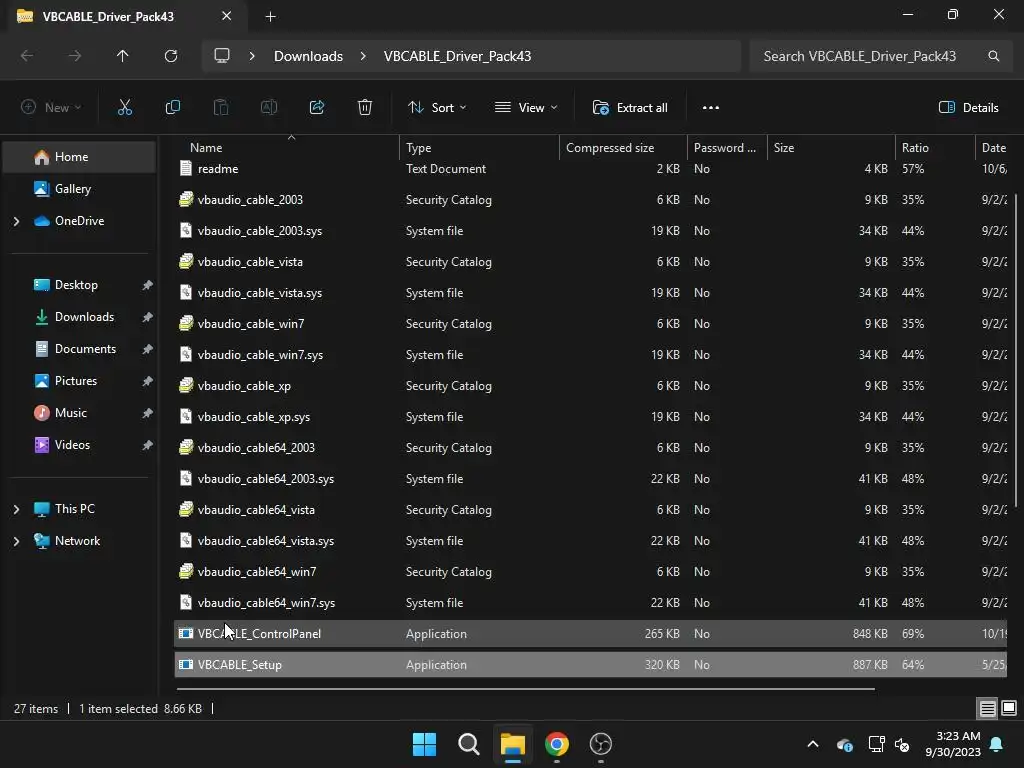
Task: Select vbaudio_cable_xp.sys file
Action: point(590,417)
